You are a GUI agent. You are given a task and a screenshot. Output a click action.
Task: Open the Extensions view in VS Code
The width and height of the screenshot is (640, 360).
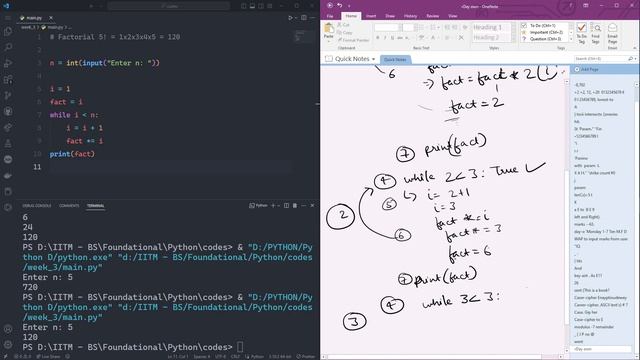pos(8,80)
